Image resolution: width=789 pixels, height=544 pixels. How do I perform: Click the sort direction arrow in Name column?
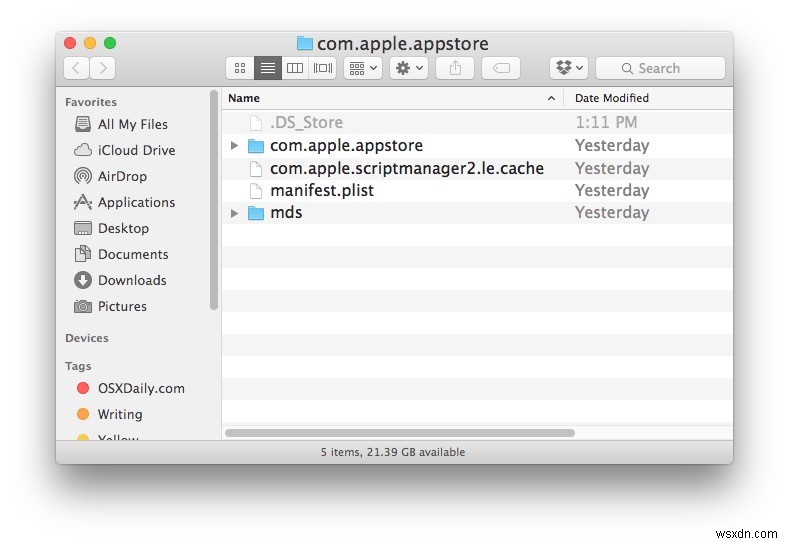(x=551, y=98)
